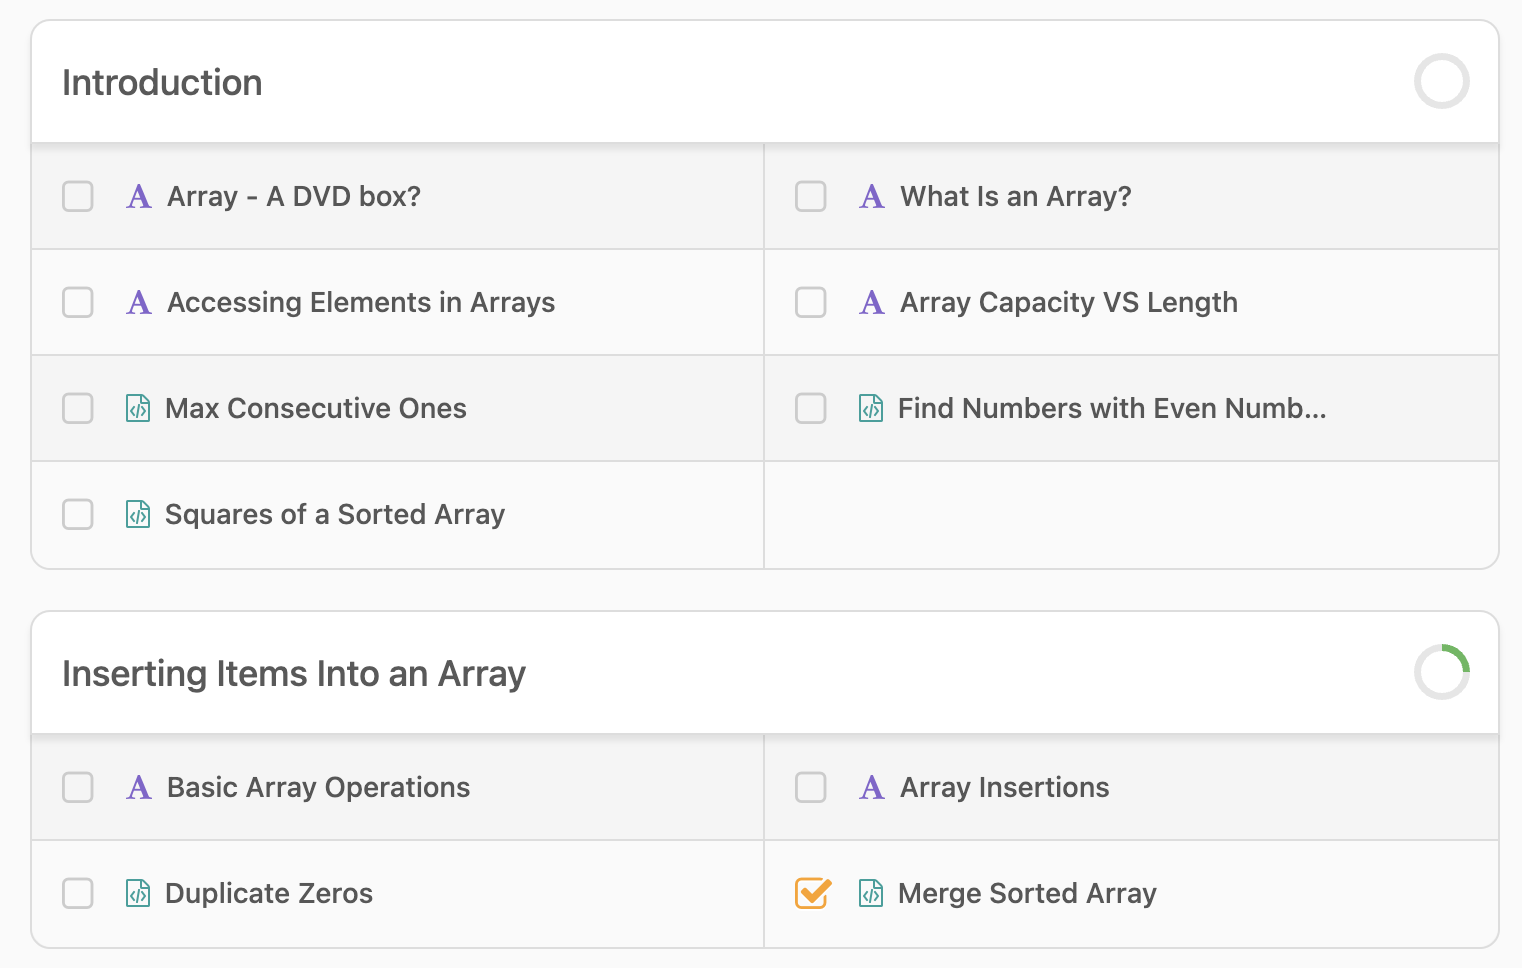Open the Basic Array Operations article
The image size is (1522, 968).
click(318, 787)
